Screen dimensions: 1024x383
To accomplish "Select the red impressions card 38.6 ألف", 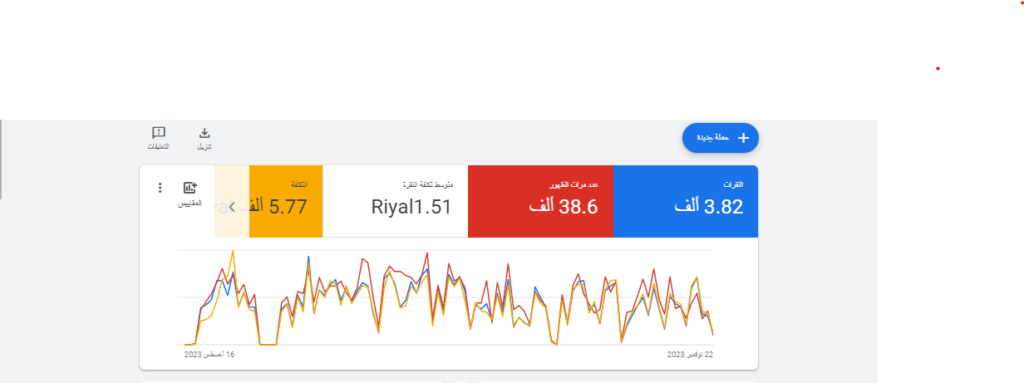I will pyautogui.click(x=541, y=201).
